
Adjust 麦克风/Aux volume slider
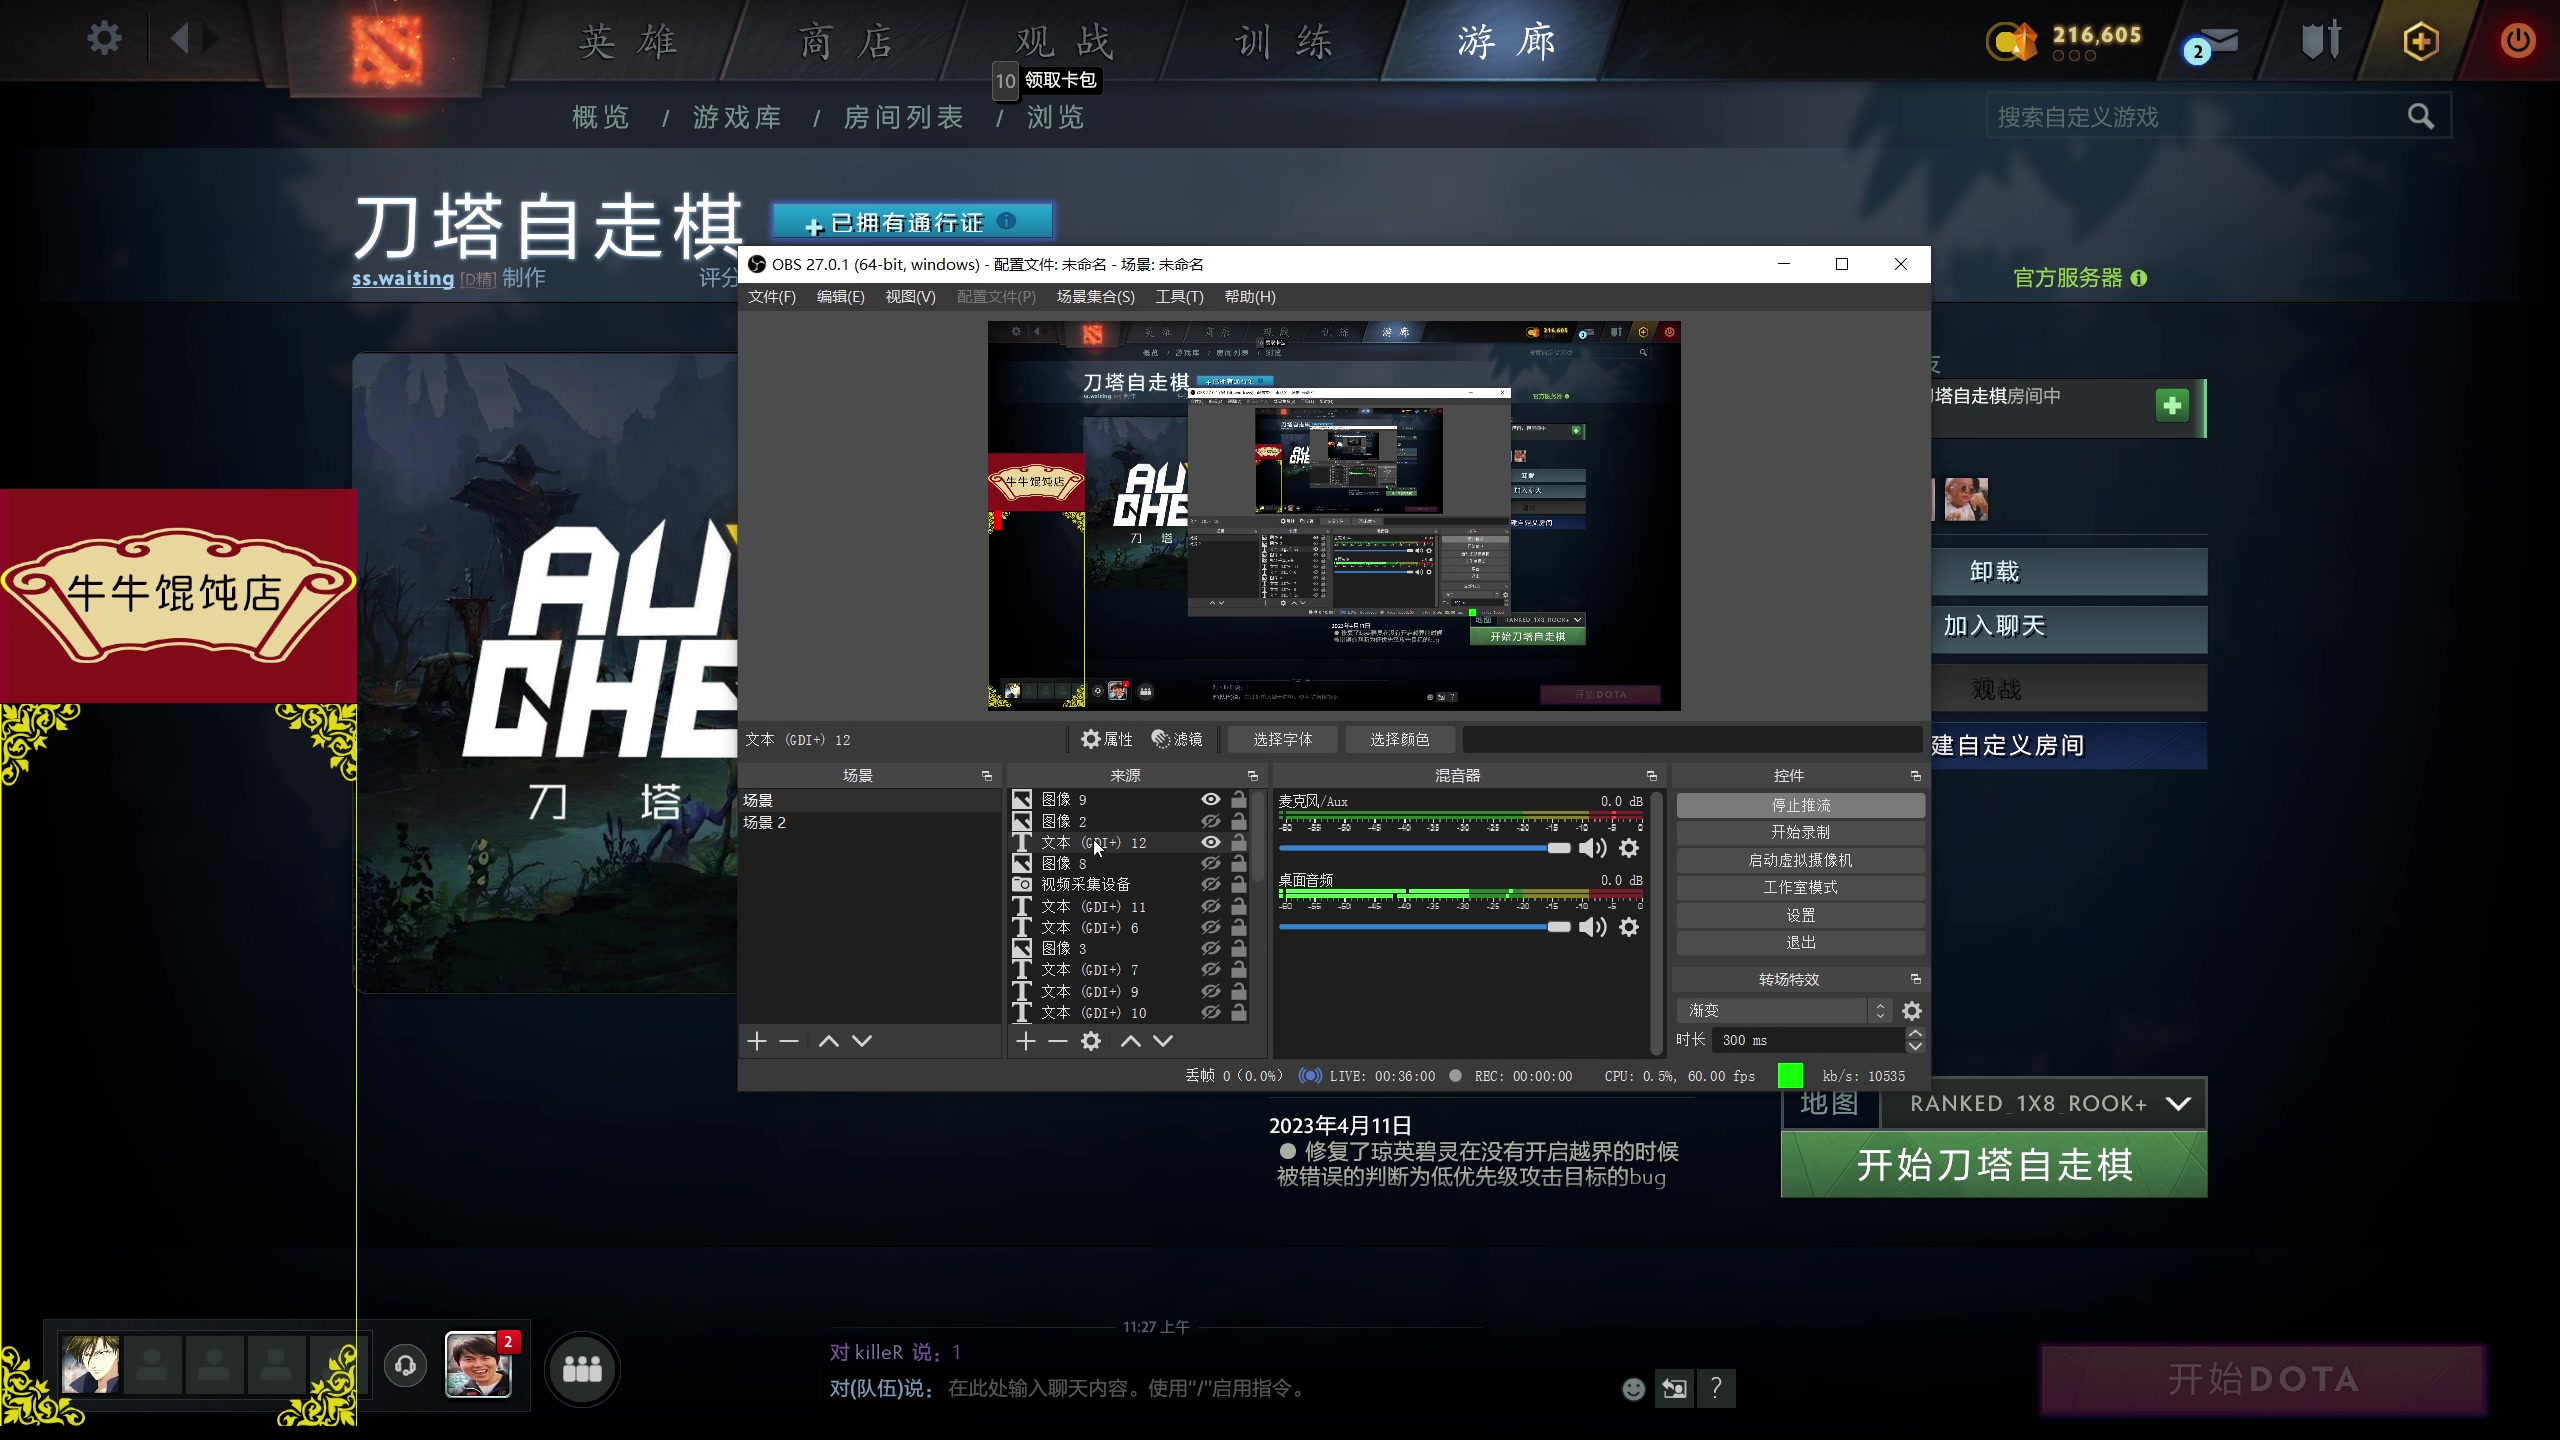click(1558, 848)
